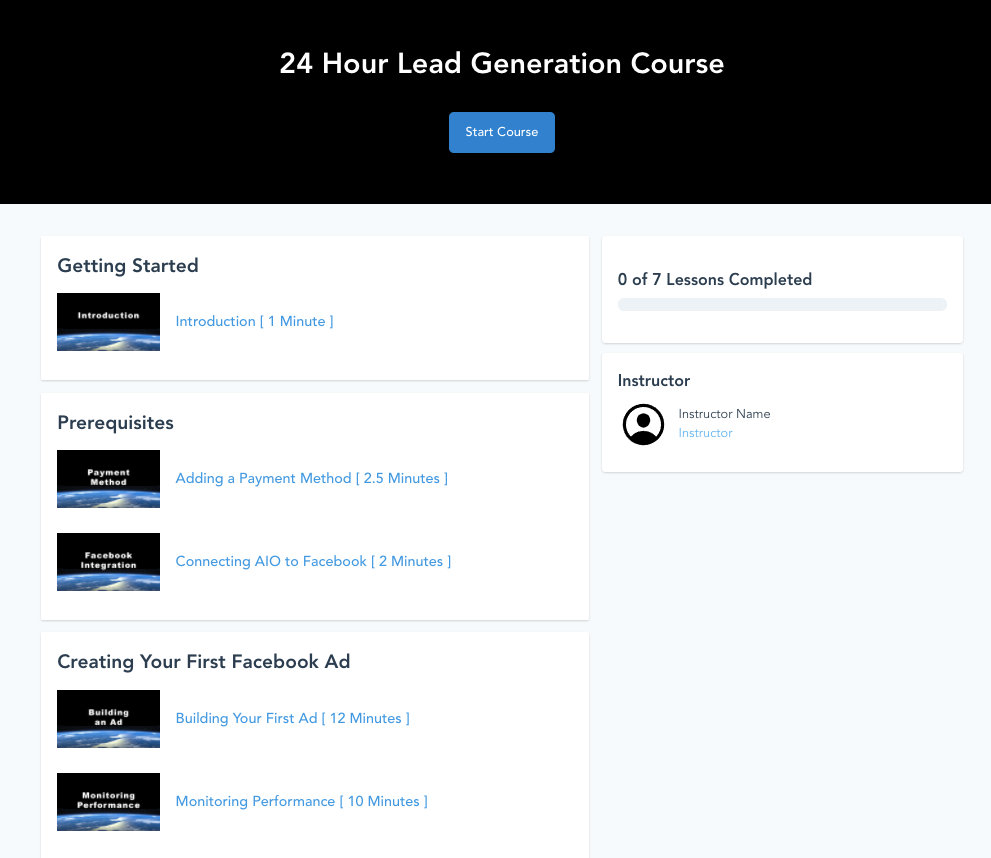The image size is (991, 858).
Task: Click the Instructor card heading
Action: [654, 380]
